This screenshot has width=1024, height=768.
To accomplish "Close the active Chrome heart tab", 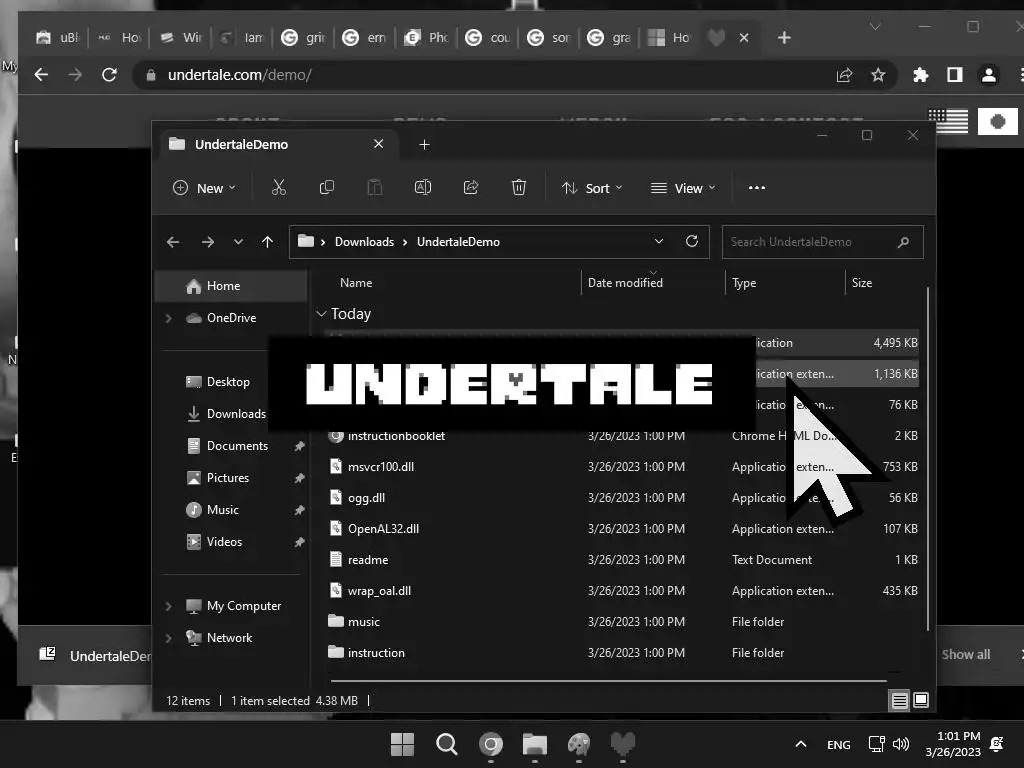I will (x=744, y=38).
